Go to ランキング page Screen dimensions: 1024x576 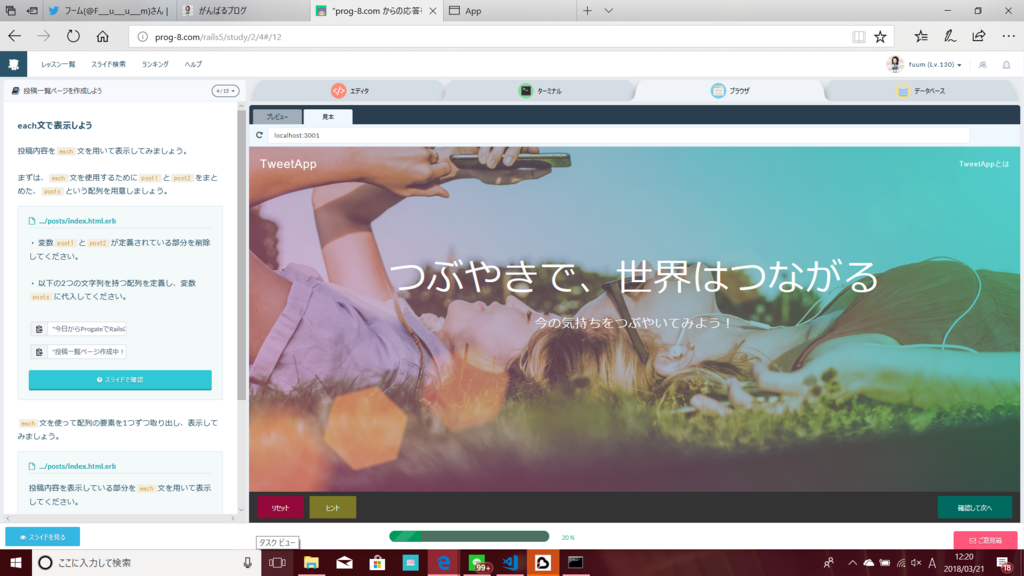pyautogui.click(x=155, y=64)
